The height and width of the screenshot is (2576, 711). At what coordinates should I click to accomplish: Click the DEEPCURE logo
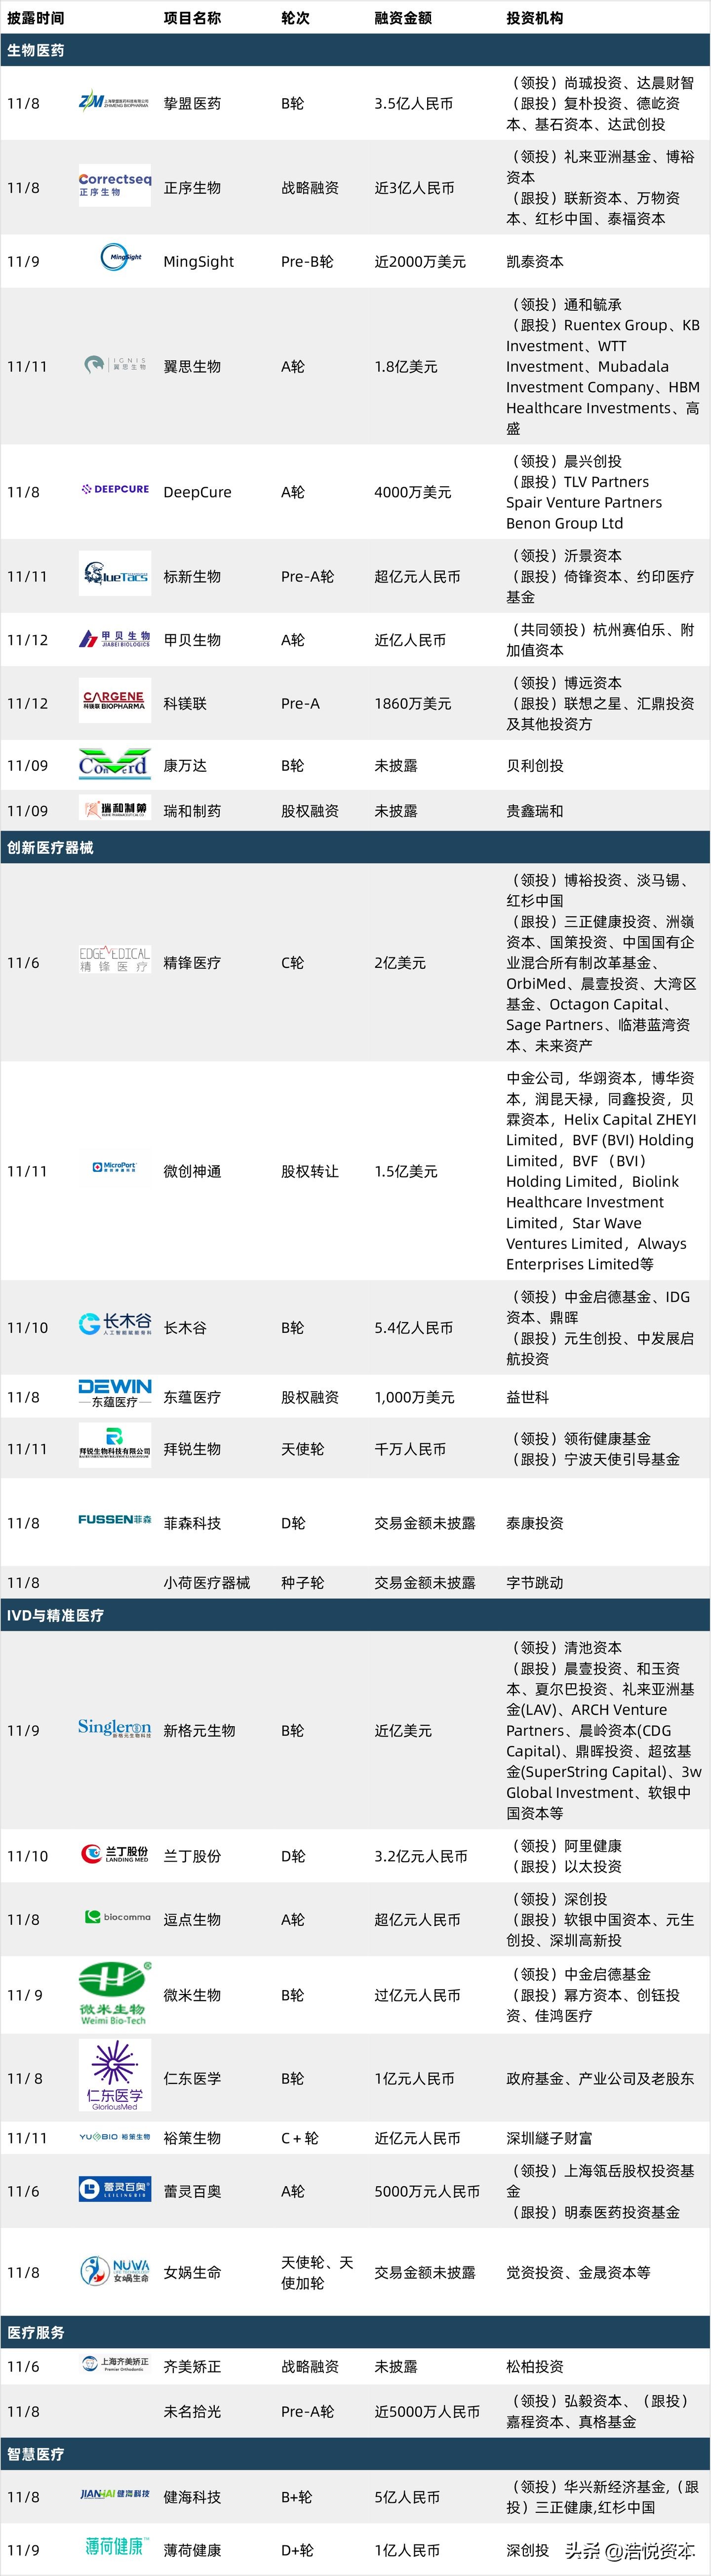(x=115, y=489)
